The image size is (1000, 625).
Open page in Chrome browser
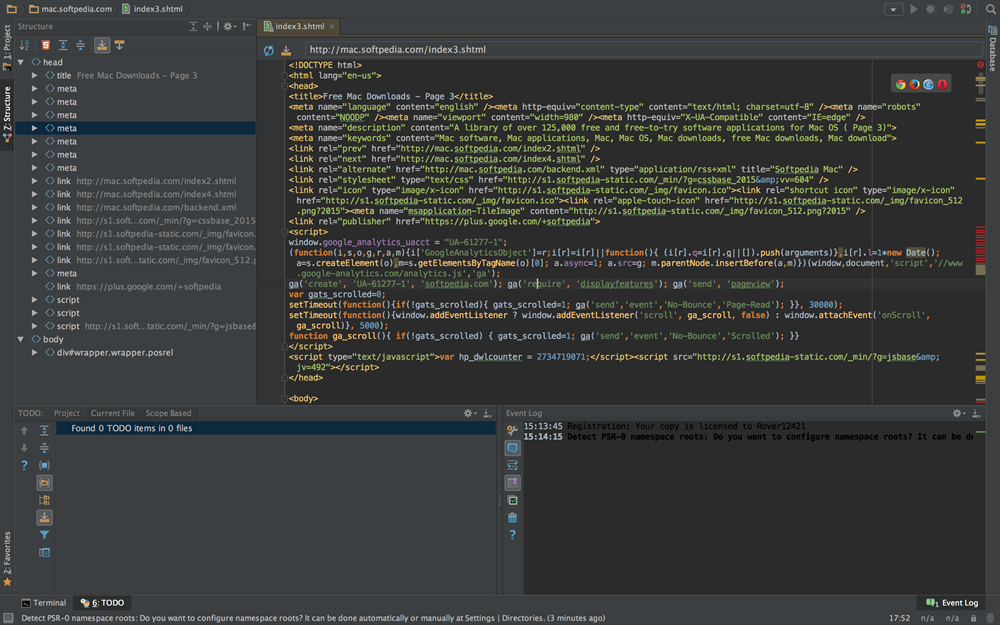click(x=901, y=84)
